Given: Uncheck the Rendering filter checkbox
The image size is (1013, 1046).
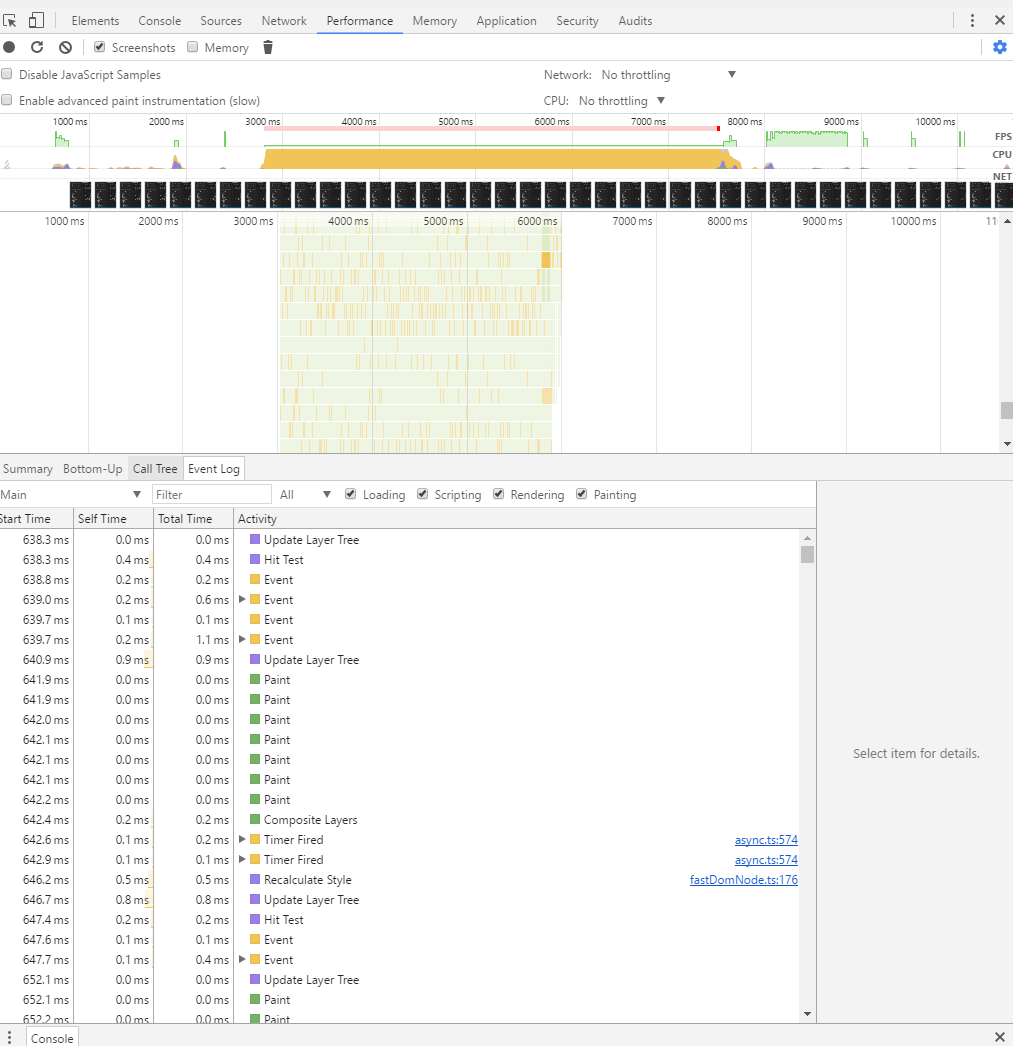Looking at the screenshot, I should pyautogui.click(x=499, y=494).
